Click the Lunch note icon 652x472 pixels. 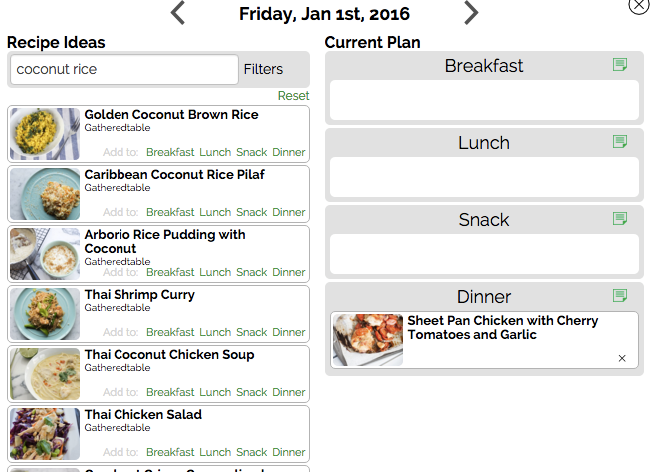[620, 142]
